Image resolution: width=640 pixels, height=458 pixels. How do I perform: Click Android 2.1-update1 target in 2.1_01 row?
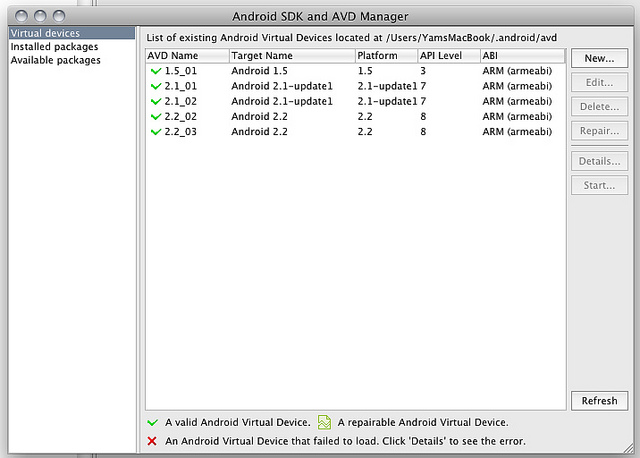pyautogui.click(x=282, y=86)
